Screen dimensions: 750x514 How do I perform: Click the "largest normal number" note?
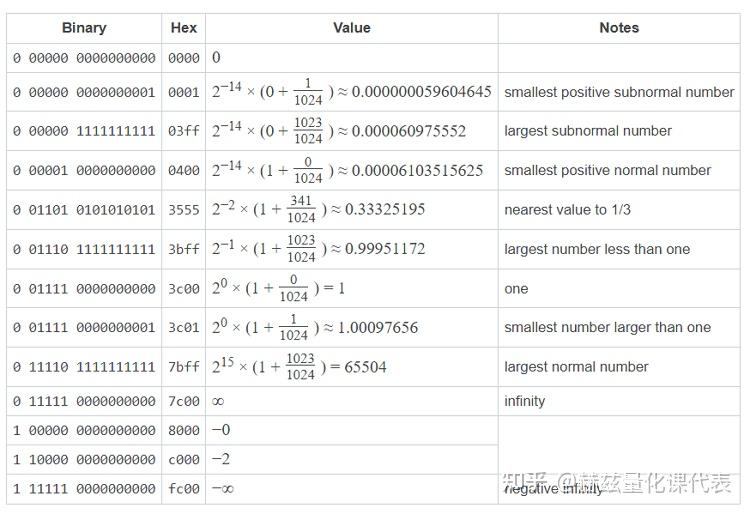tap(576, 367)
